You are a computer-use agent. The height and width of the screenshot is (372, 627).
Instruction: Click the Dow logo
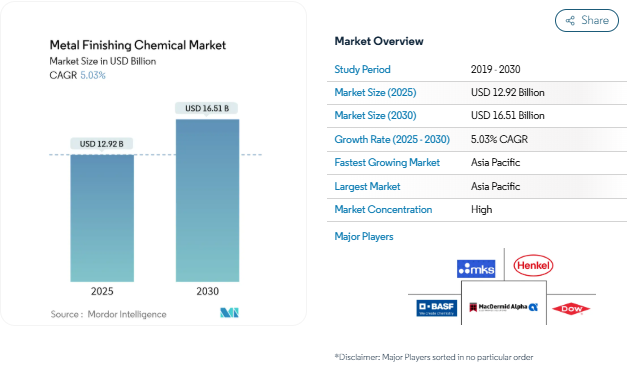click(571, 308)
